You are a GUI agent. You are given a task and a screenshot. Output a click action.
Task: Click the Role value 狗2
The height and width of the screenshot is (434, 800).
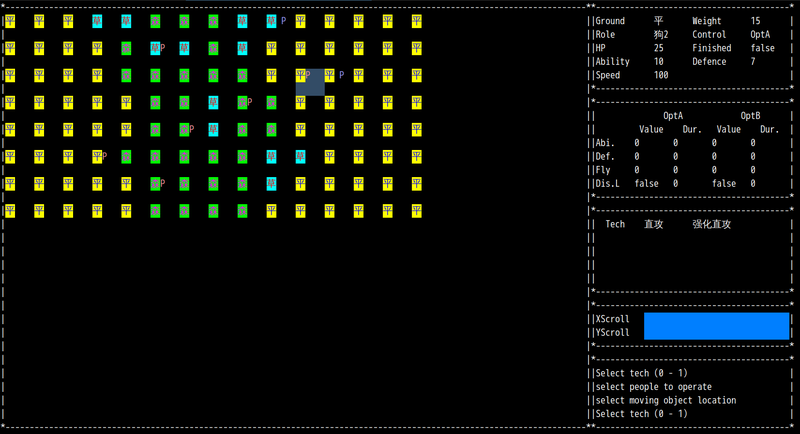point(661,35)
